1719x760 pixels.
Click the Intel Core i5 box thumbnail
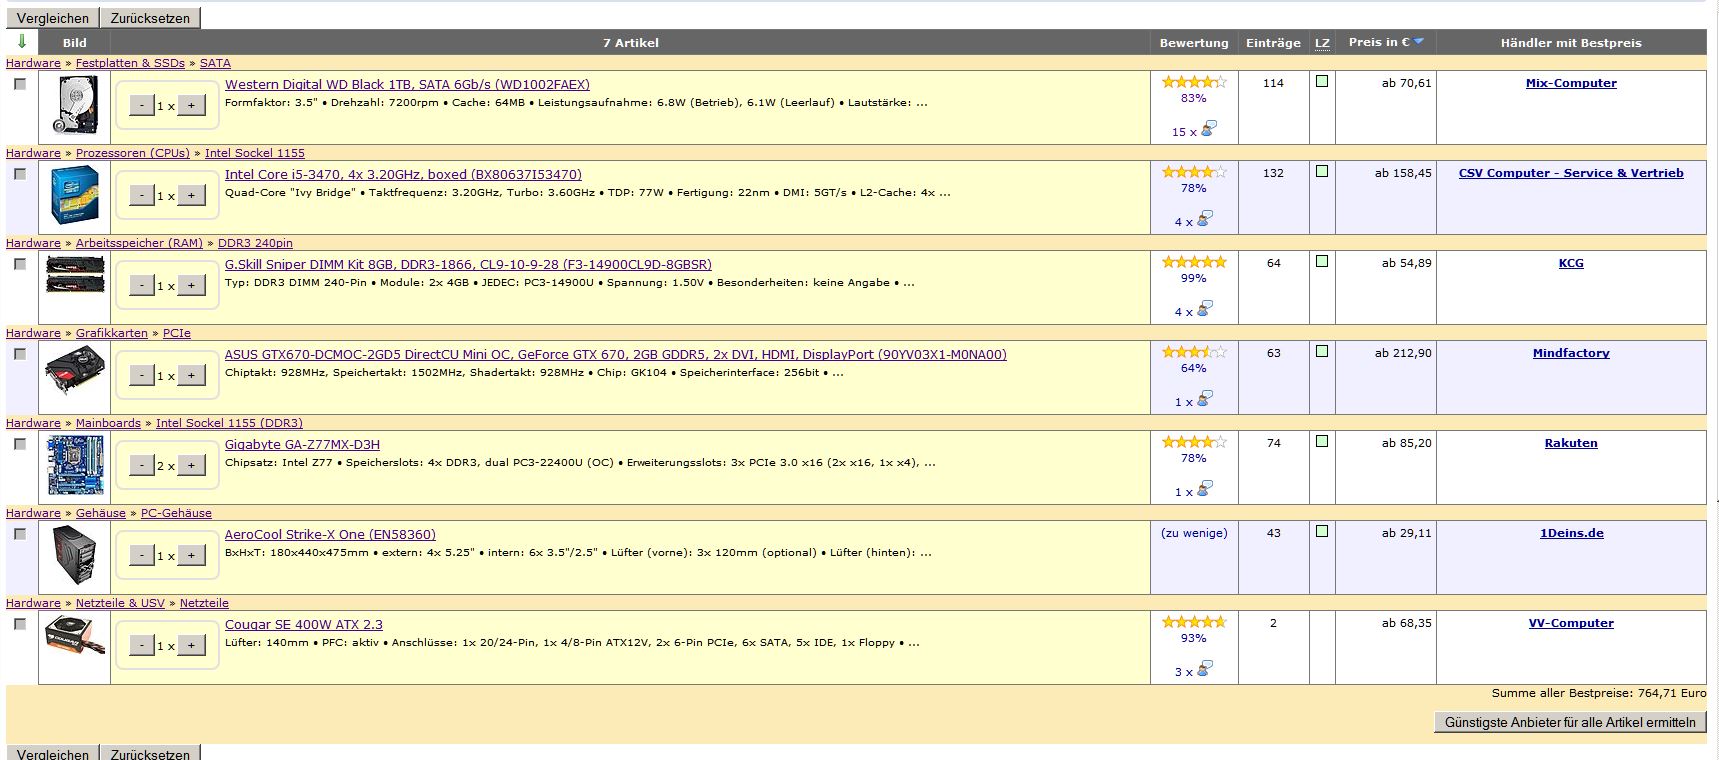click(x=75, y=195)
